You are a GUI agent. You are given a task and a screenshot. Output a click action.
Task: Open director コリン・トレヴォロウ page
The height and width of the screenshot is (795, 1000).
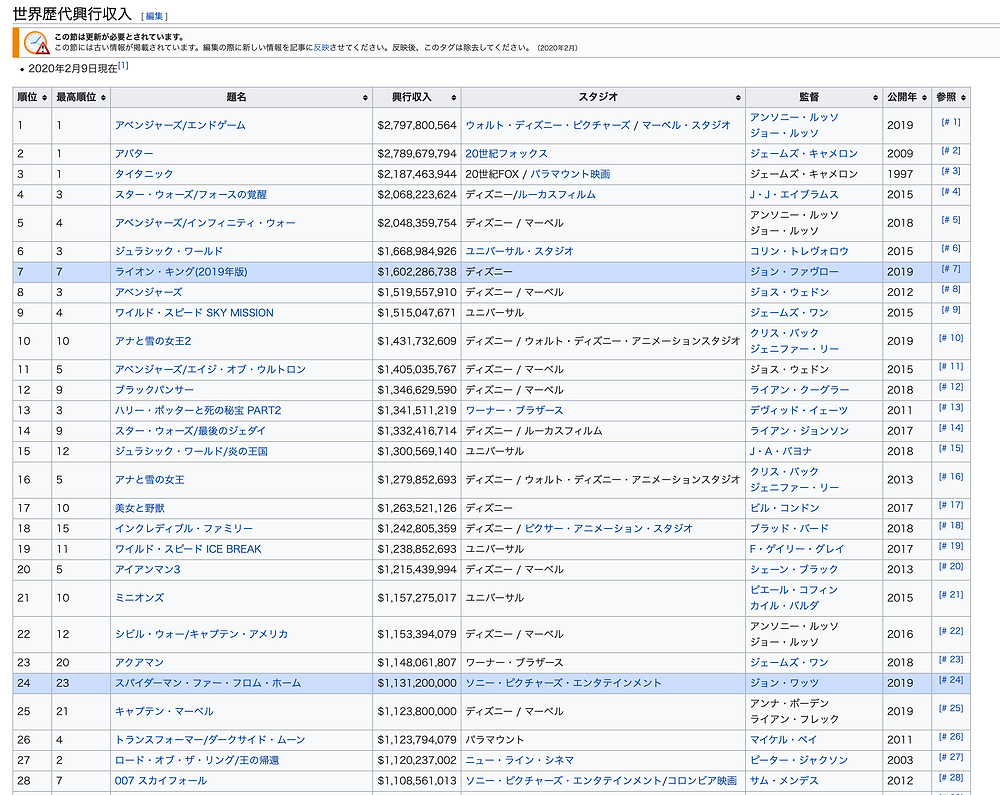pyautogui.click(x=799, y=251)
